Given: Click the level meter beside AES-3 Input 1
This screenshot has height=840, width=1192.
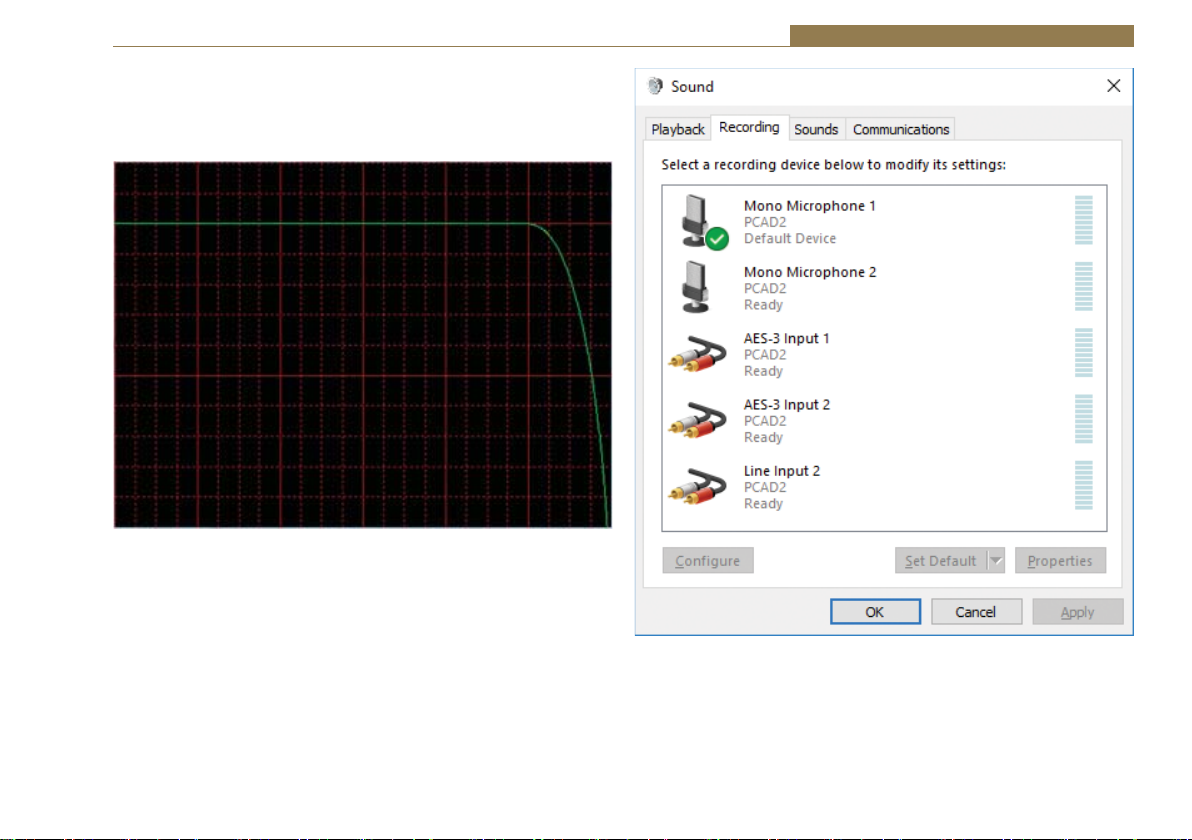Looking at the screenshot, I should pos(1083,353).
